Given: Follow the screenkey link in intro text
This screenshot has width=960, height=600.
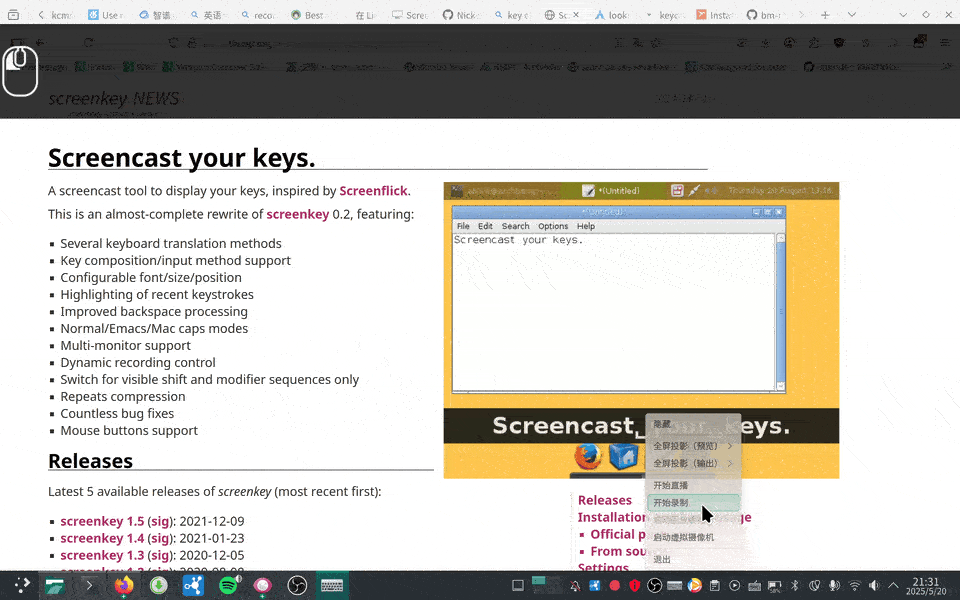Looking at the screenshot, I should point(298,214).
